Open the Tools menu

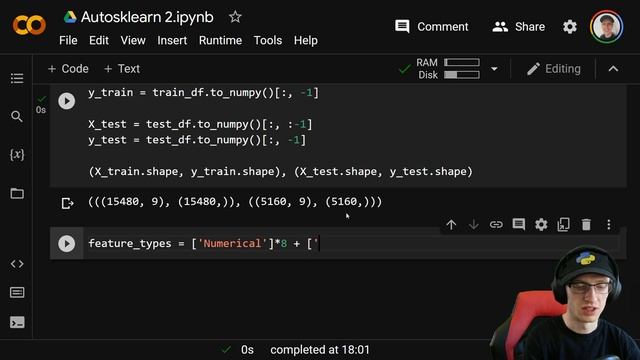(x=268, y=40)
